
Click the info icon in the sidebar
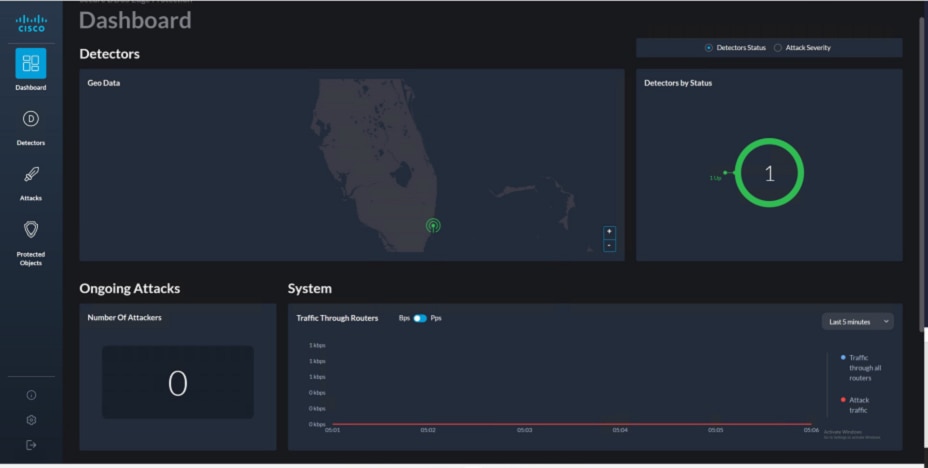(x=31, y=395)
